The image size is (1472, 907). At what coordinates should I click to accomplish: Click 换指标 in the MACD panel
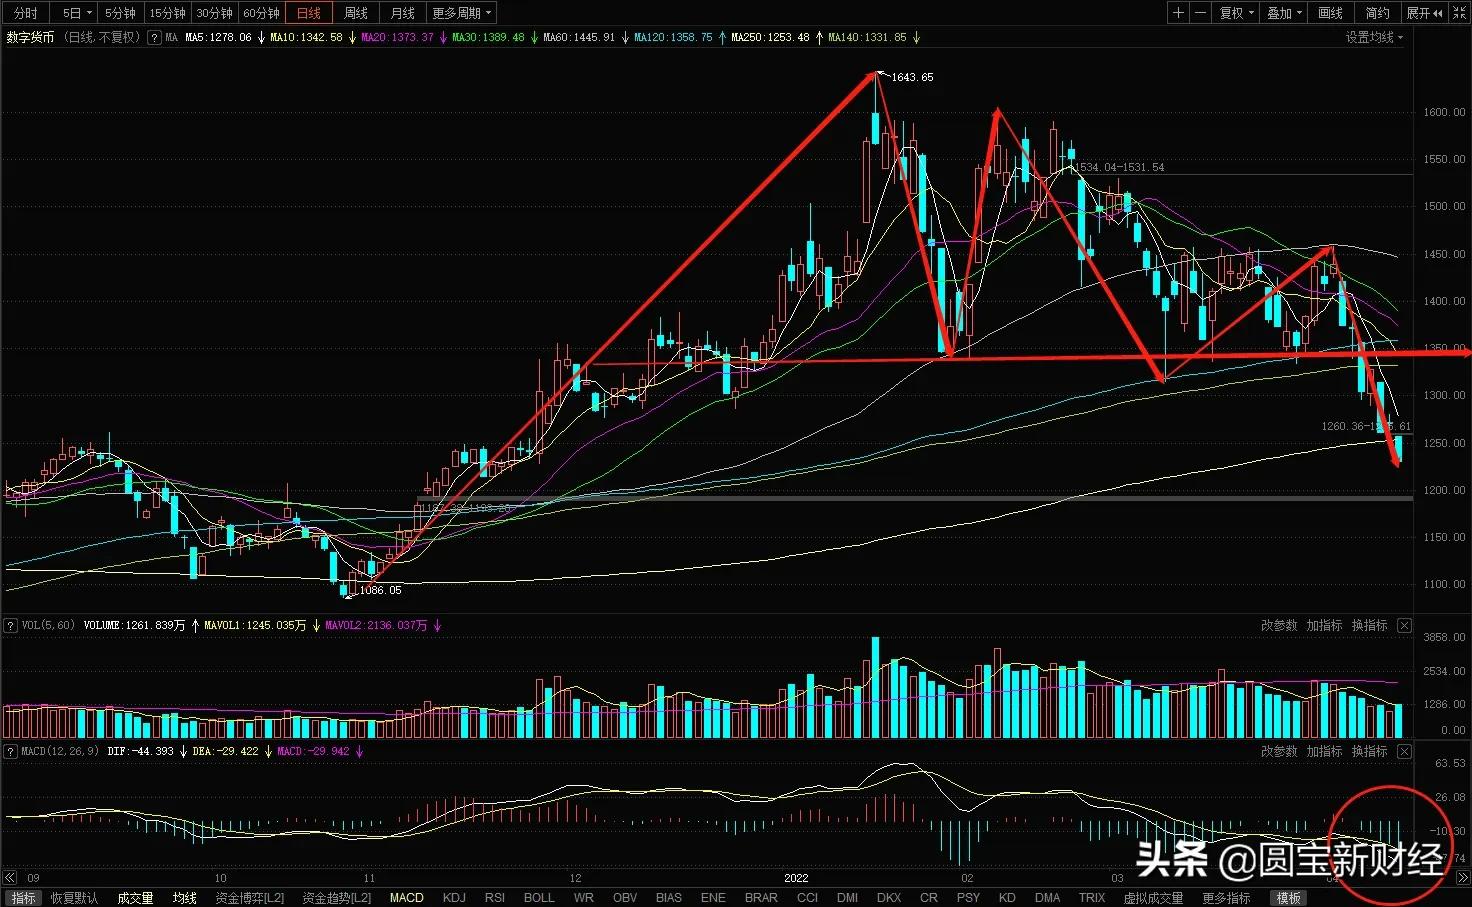coord(1369,751)
